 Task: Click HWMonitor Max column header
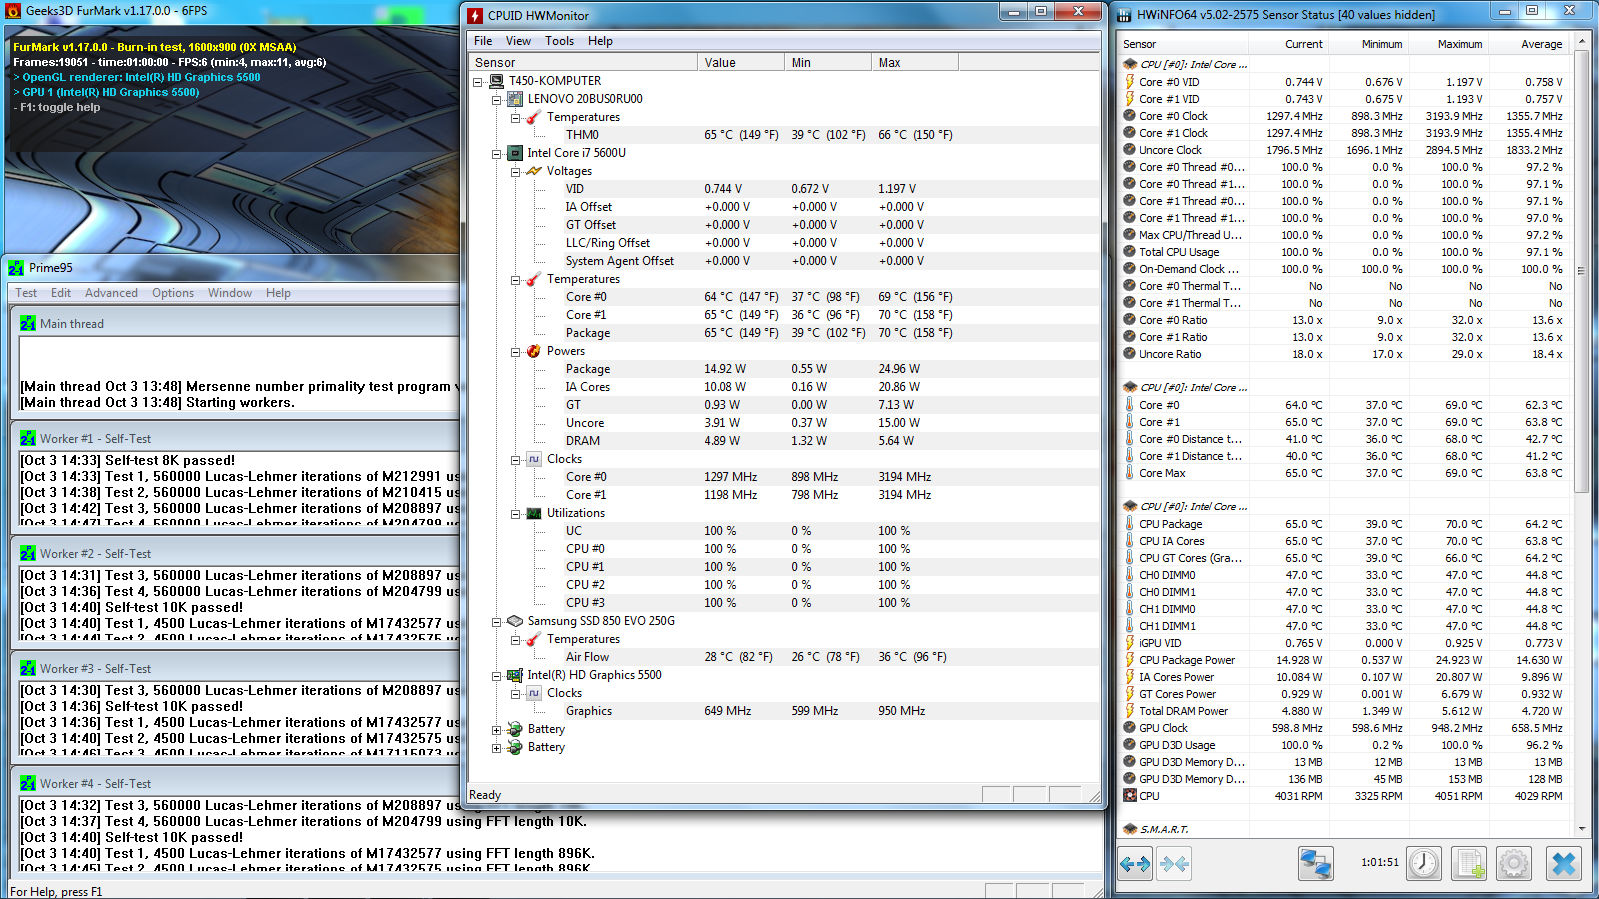point(915,62)
